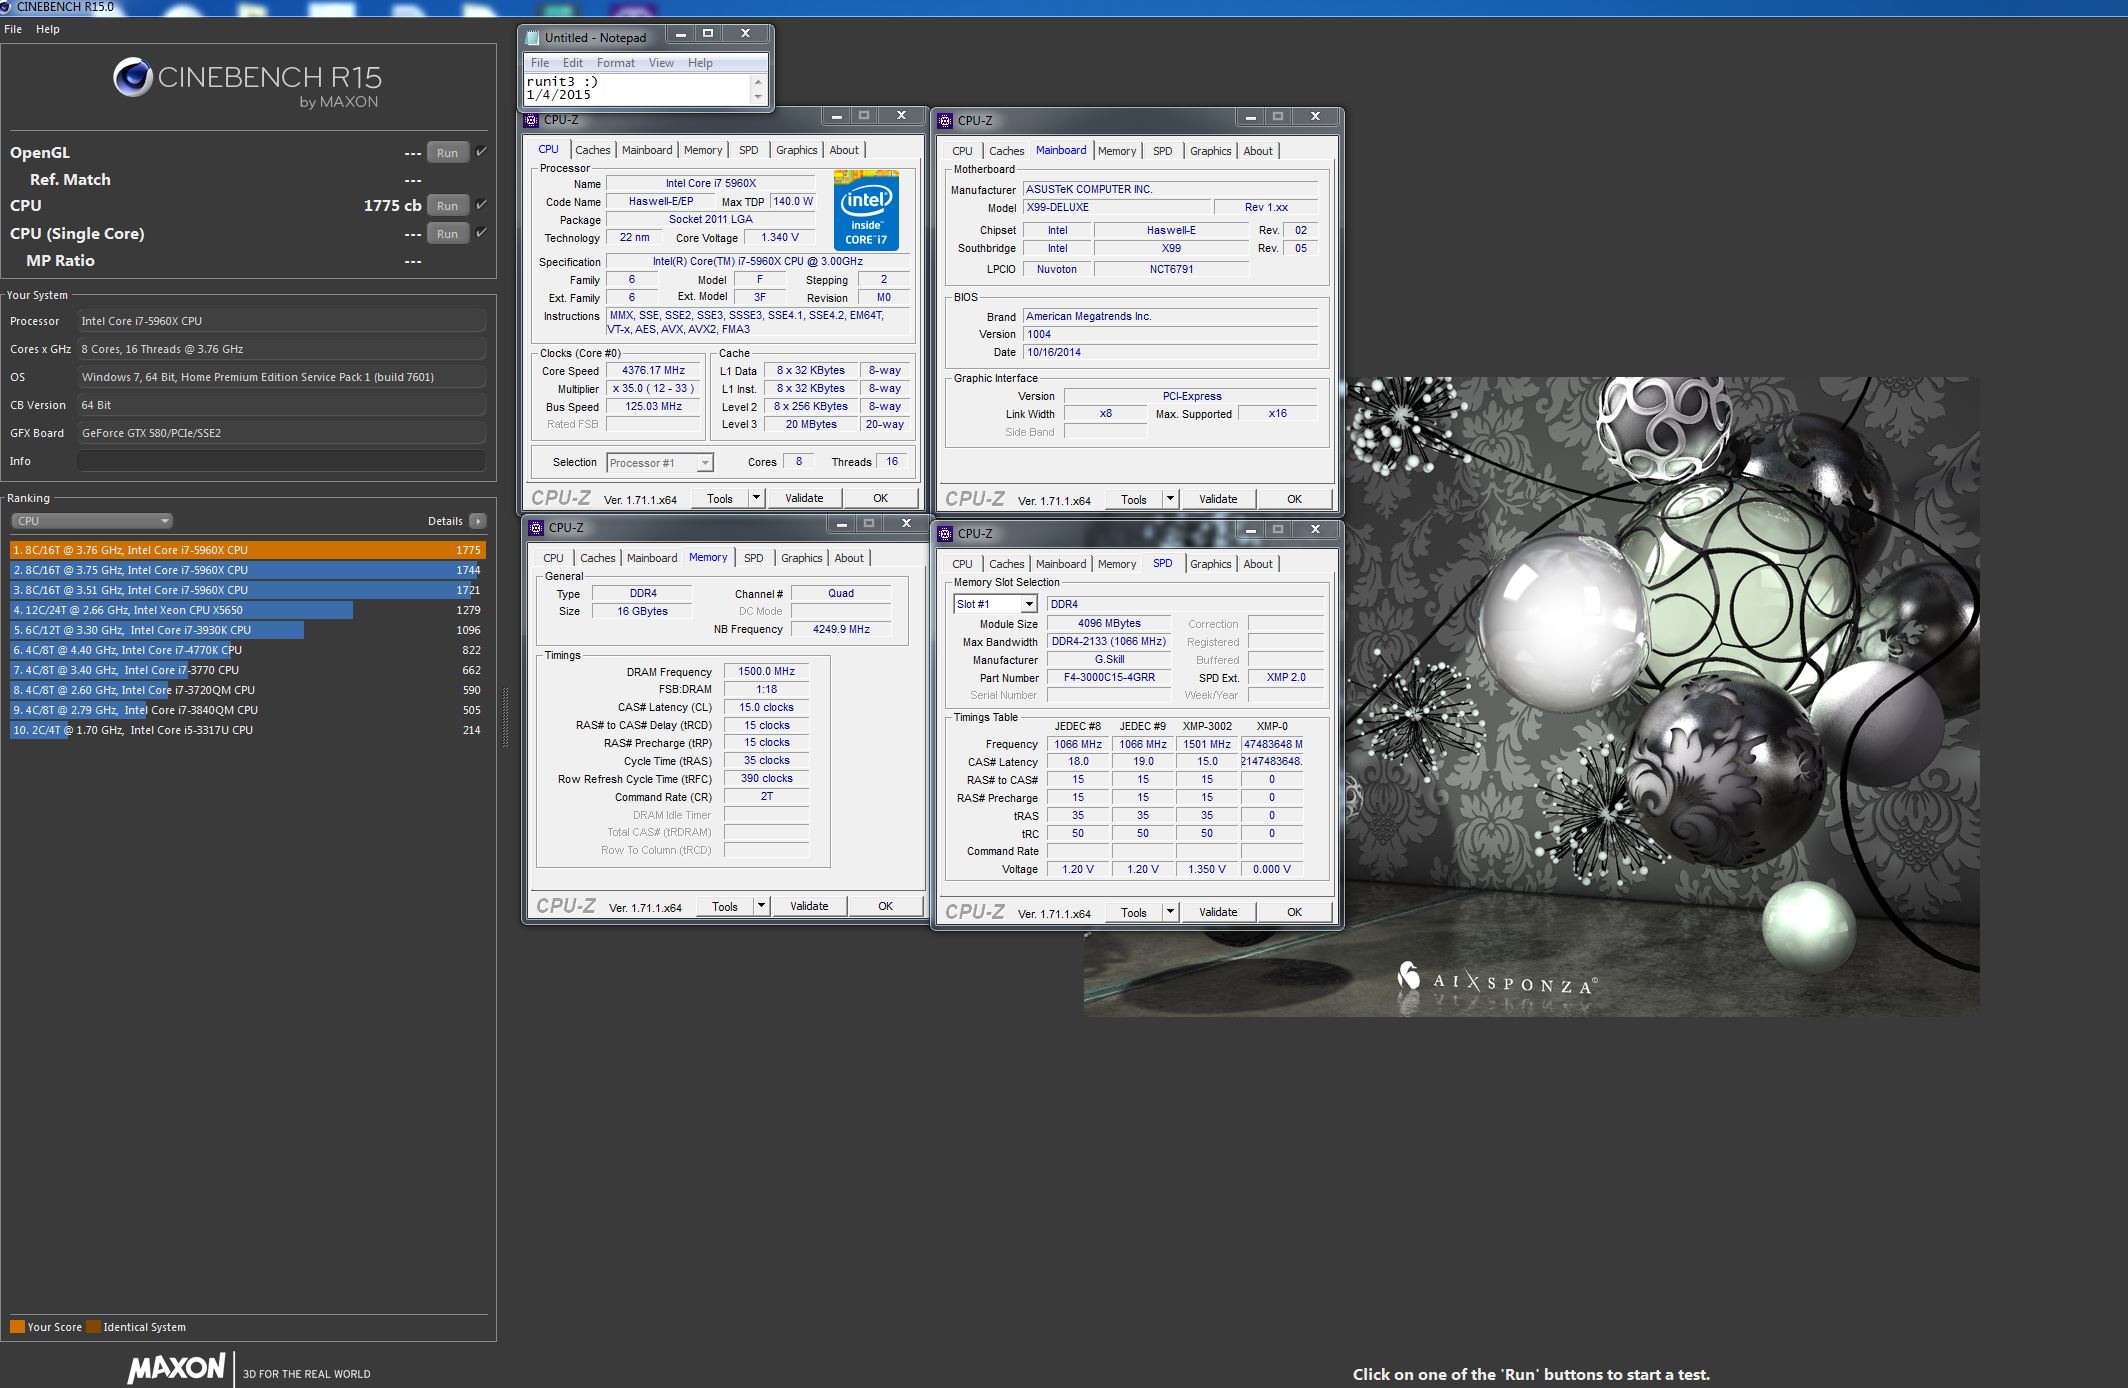
Task: Open the Processor #1 selection dropdown
Action: coord(660,463)
